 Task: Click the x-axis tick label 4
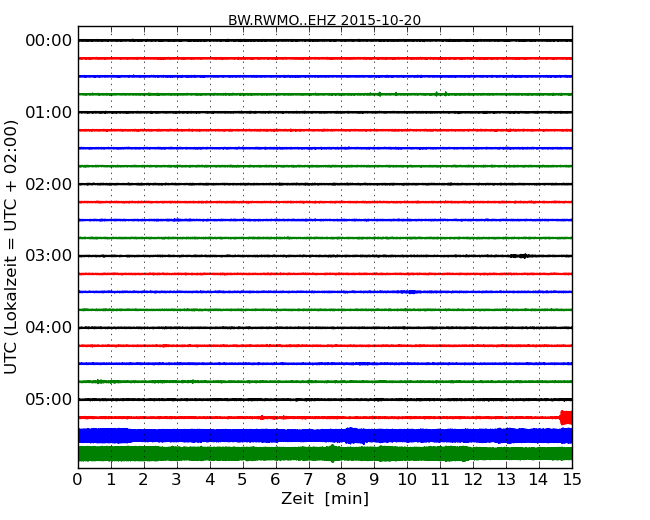tap(210, 480)
